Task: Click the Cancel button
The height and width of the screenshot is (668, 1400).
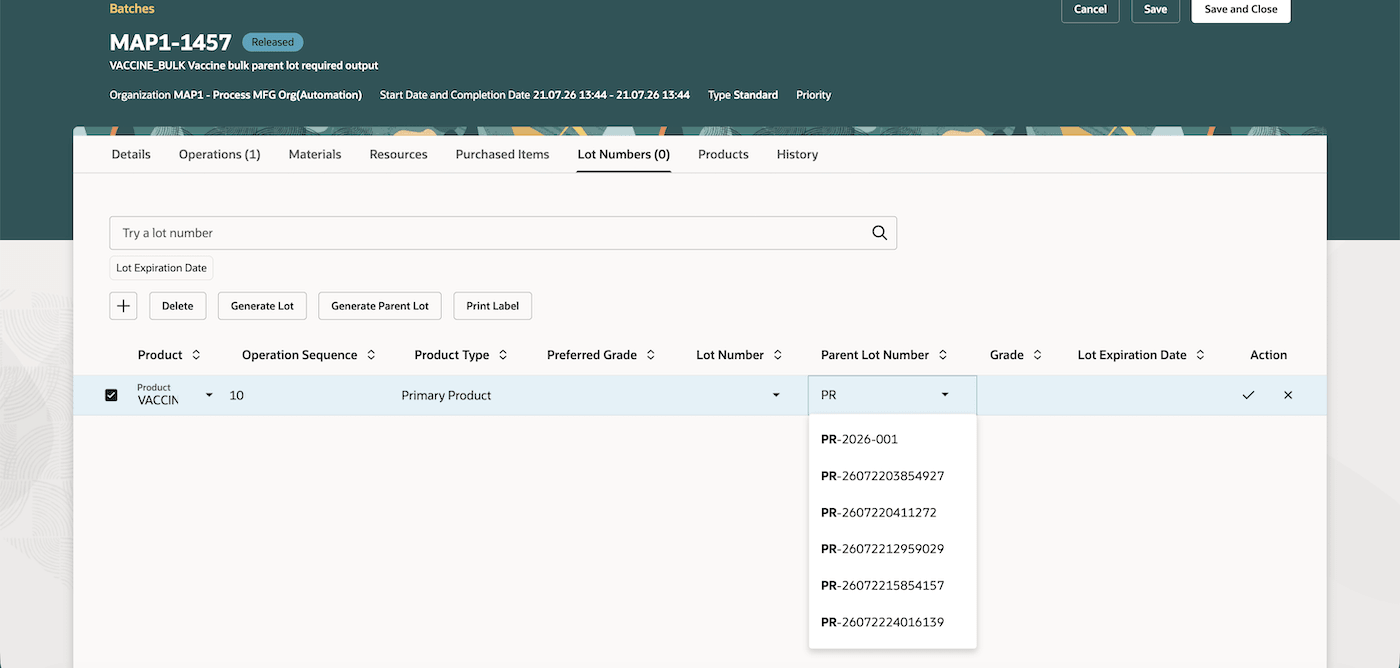Action: click(x=1090, y=9)
